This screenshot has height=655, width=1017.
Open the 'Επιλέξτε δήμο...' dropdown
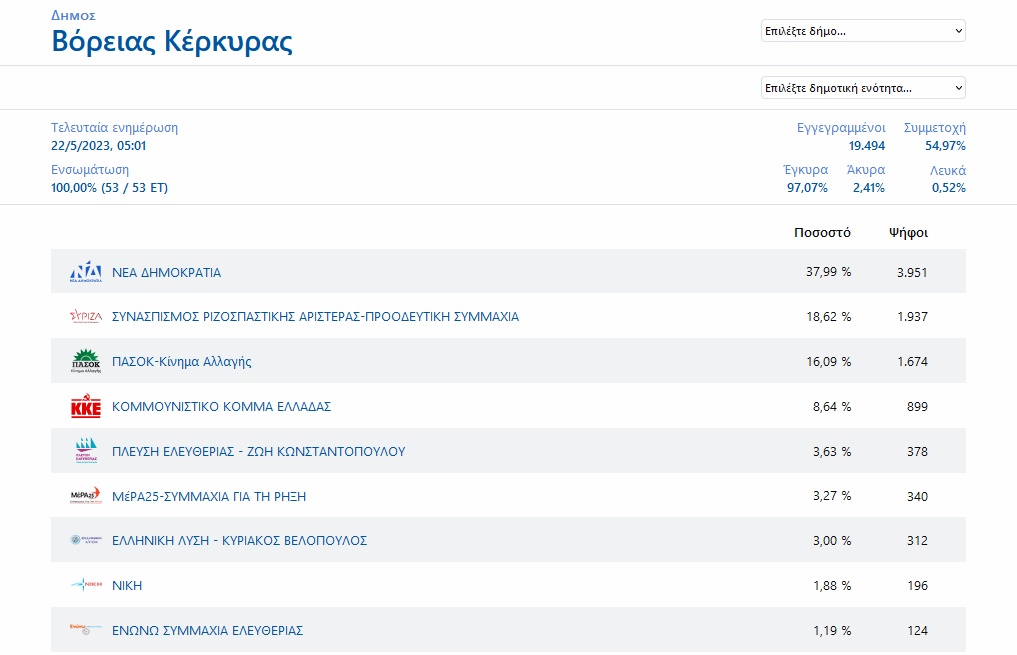coord(863,31)
